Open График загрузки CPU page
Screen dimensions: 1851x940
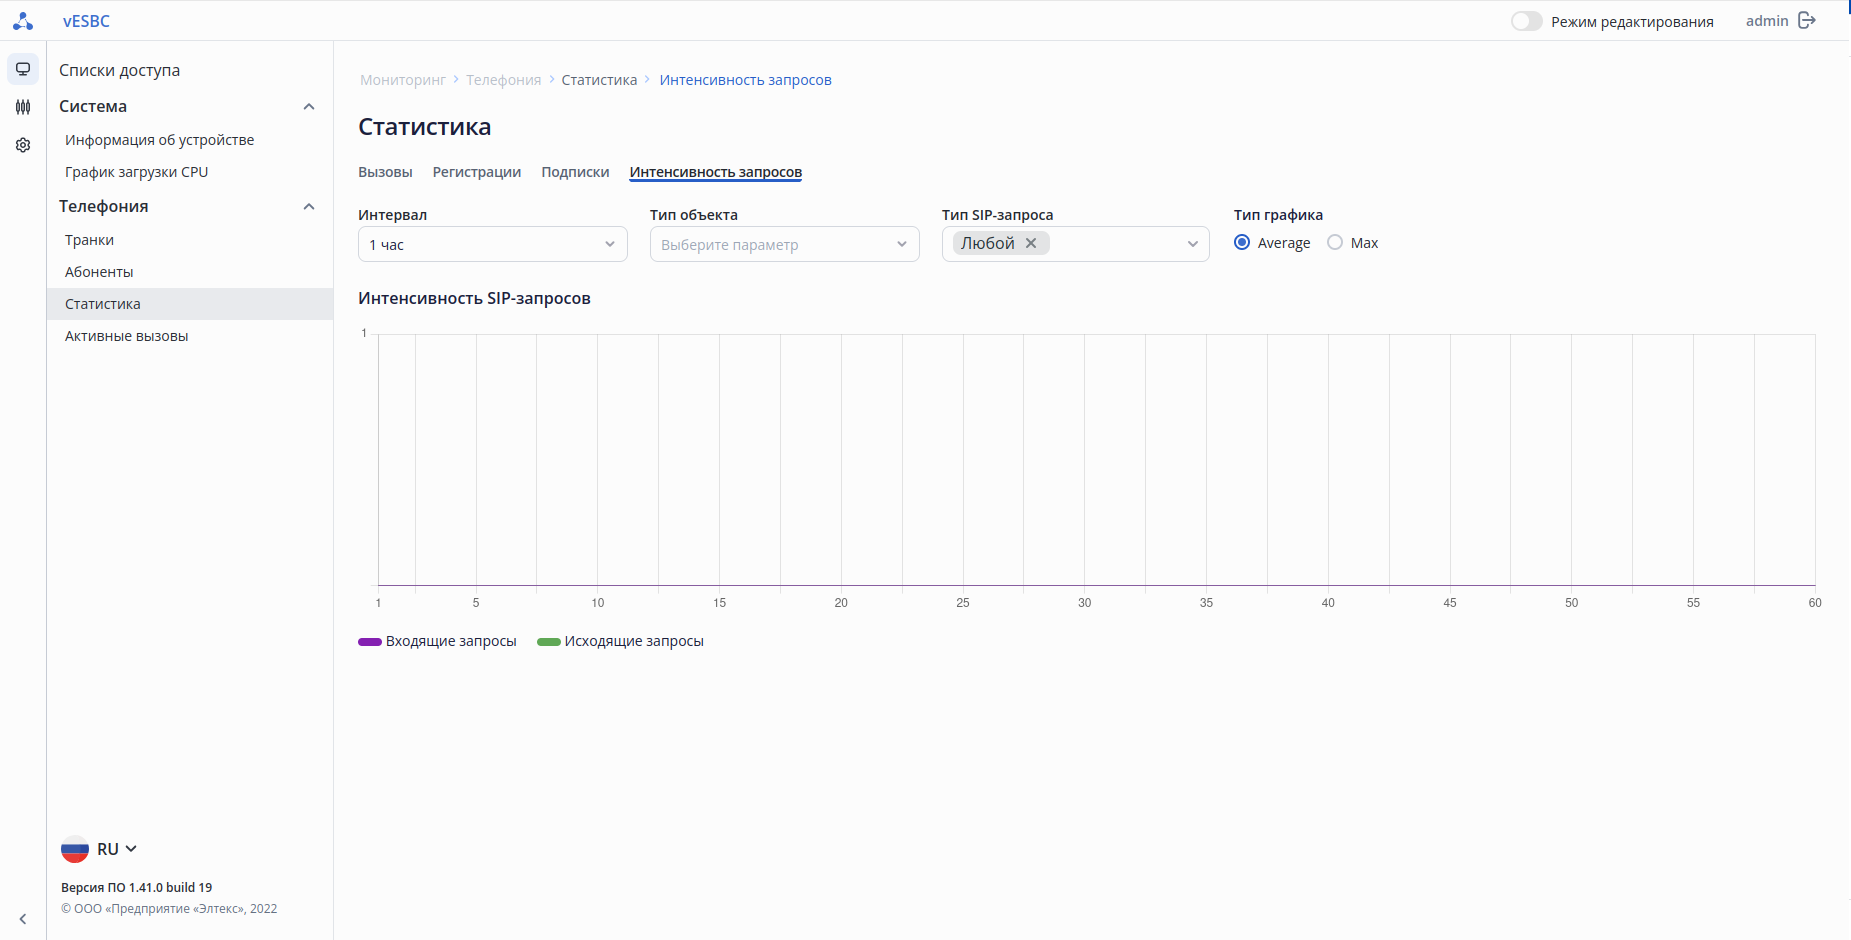pos(137,172)
